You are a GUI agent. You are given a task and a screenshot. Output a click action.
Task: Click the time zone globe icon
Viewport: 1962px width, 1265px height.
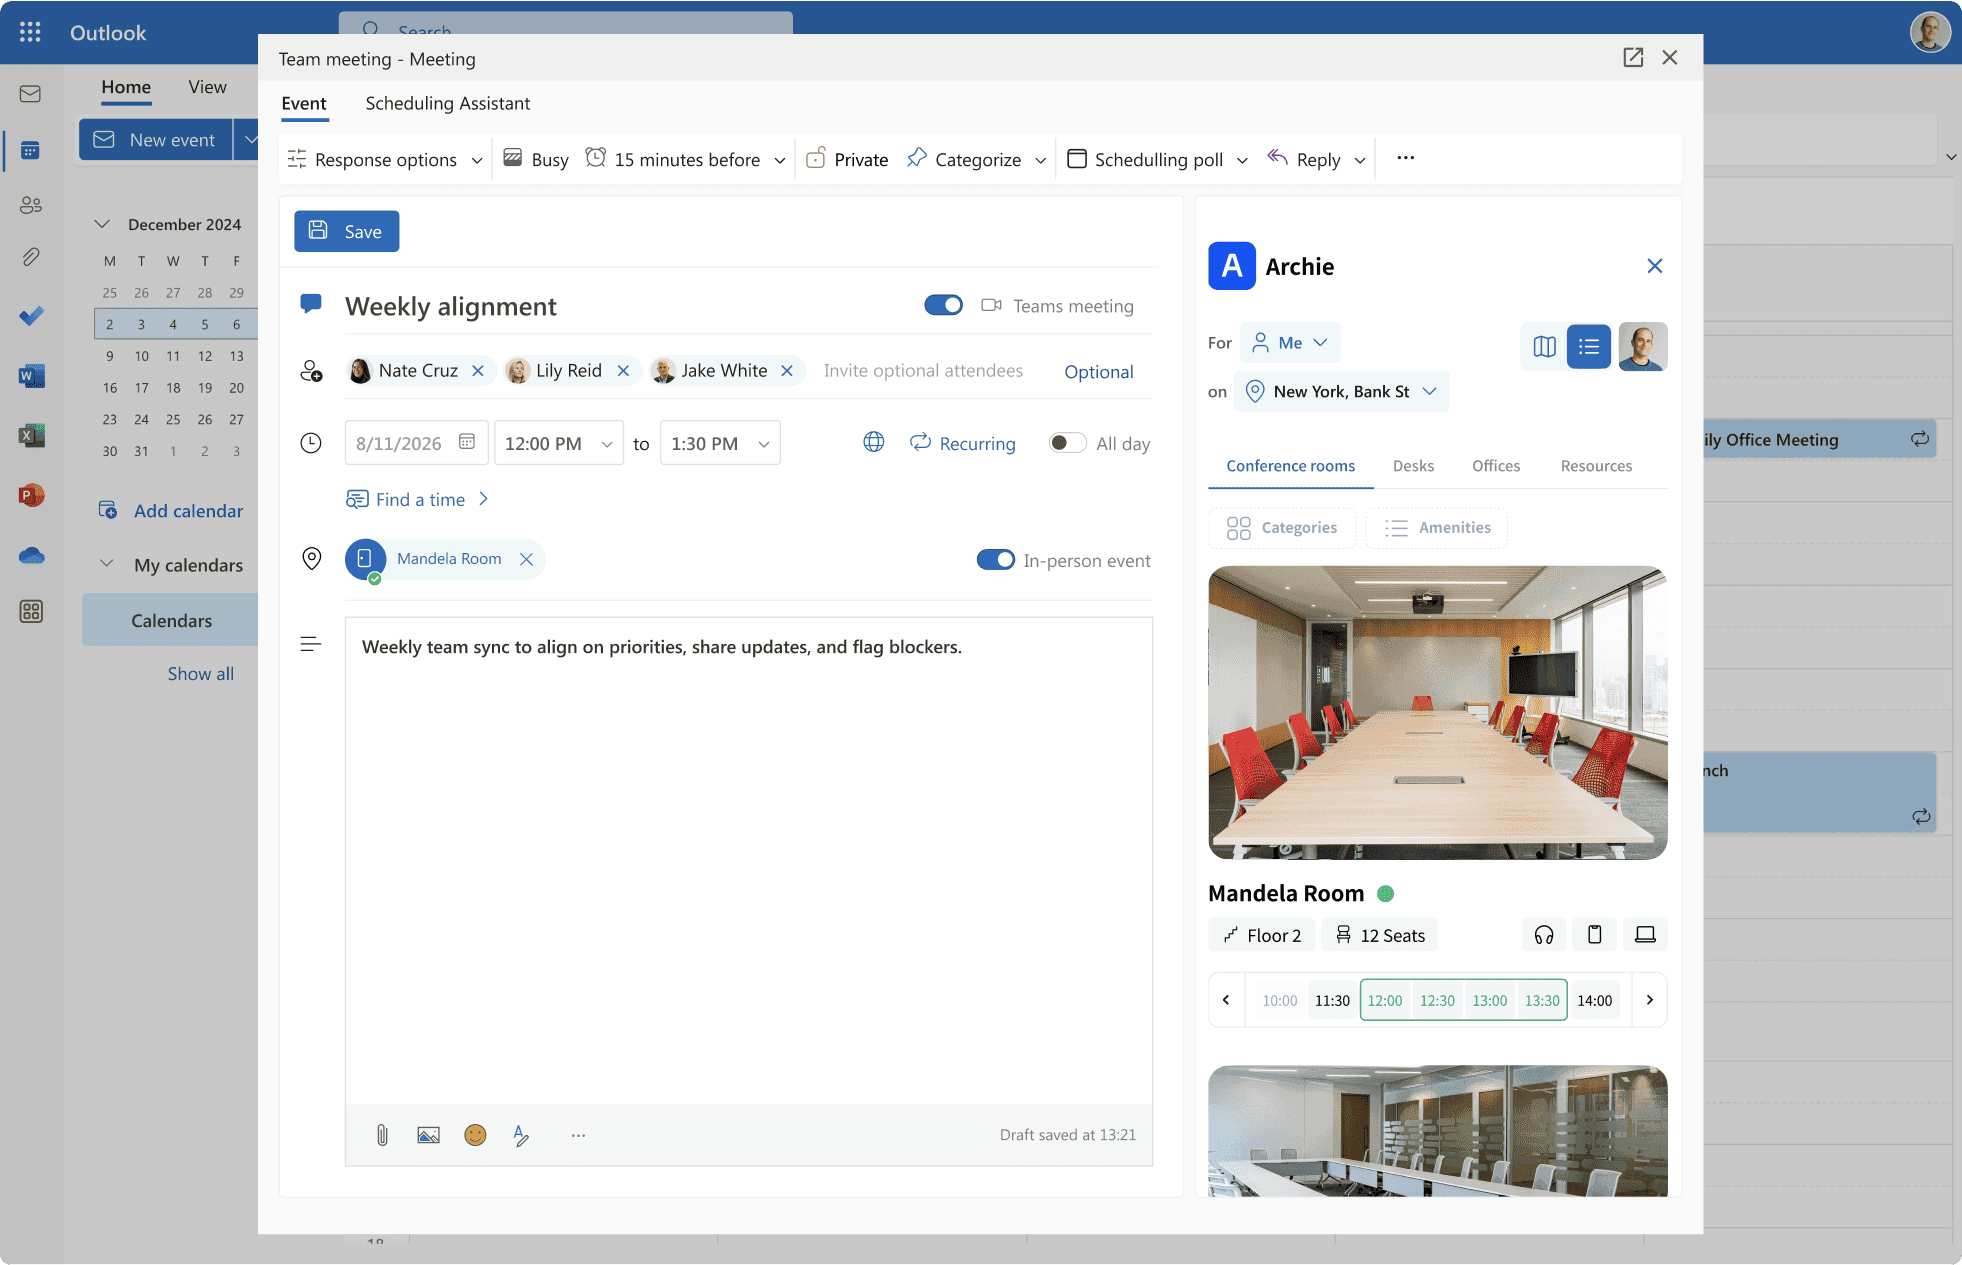(873, 442)
